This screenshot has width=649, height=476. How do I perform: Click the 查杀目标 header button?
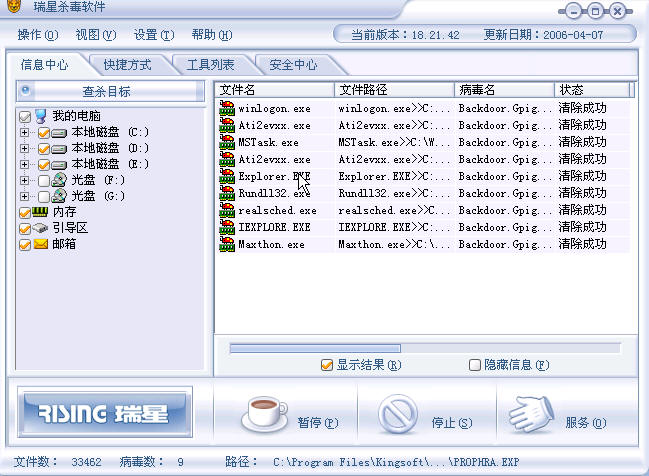[x=110, y=91]
